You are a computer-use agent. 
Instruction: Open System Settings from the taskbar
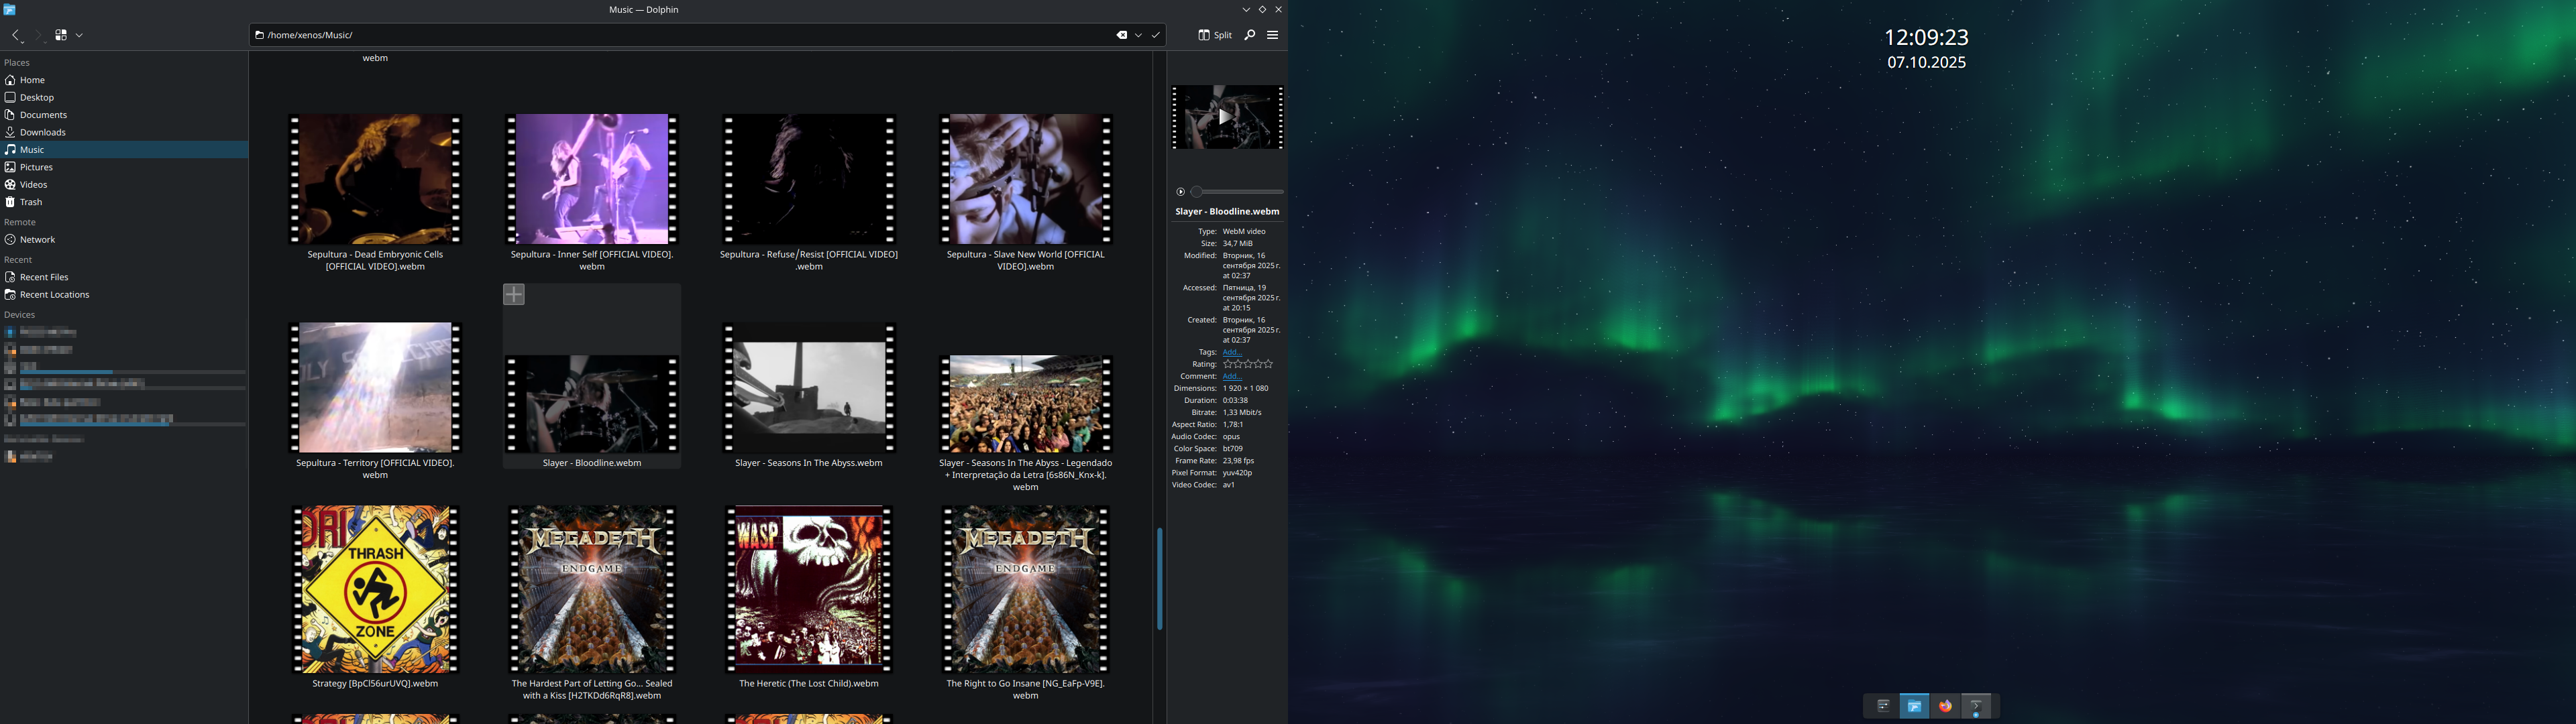[x=1883, y=706]
